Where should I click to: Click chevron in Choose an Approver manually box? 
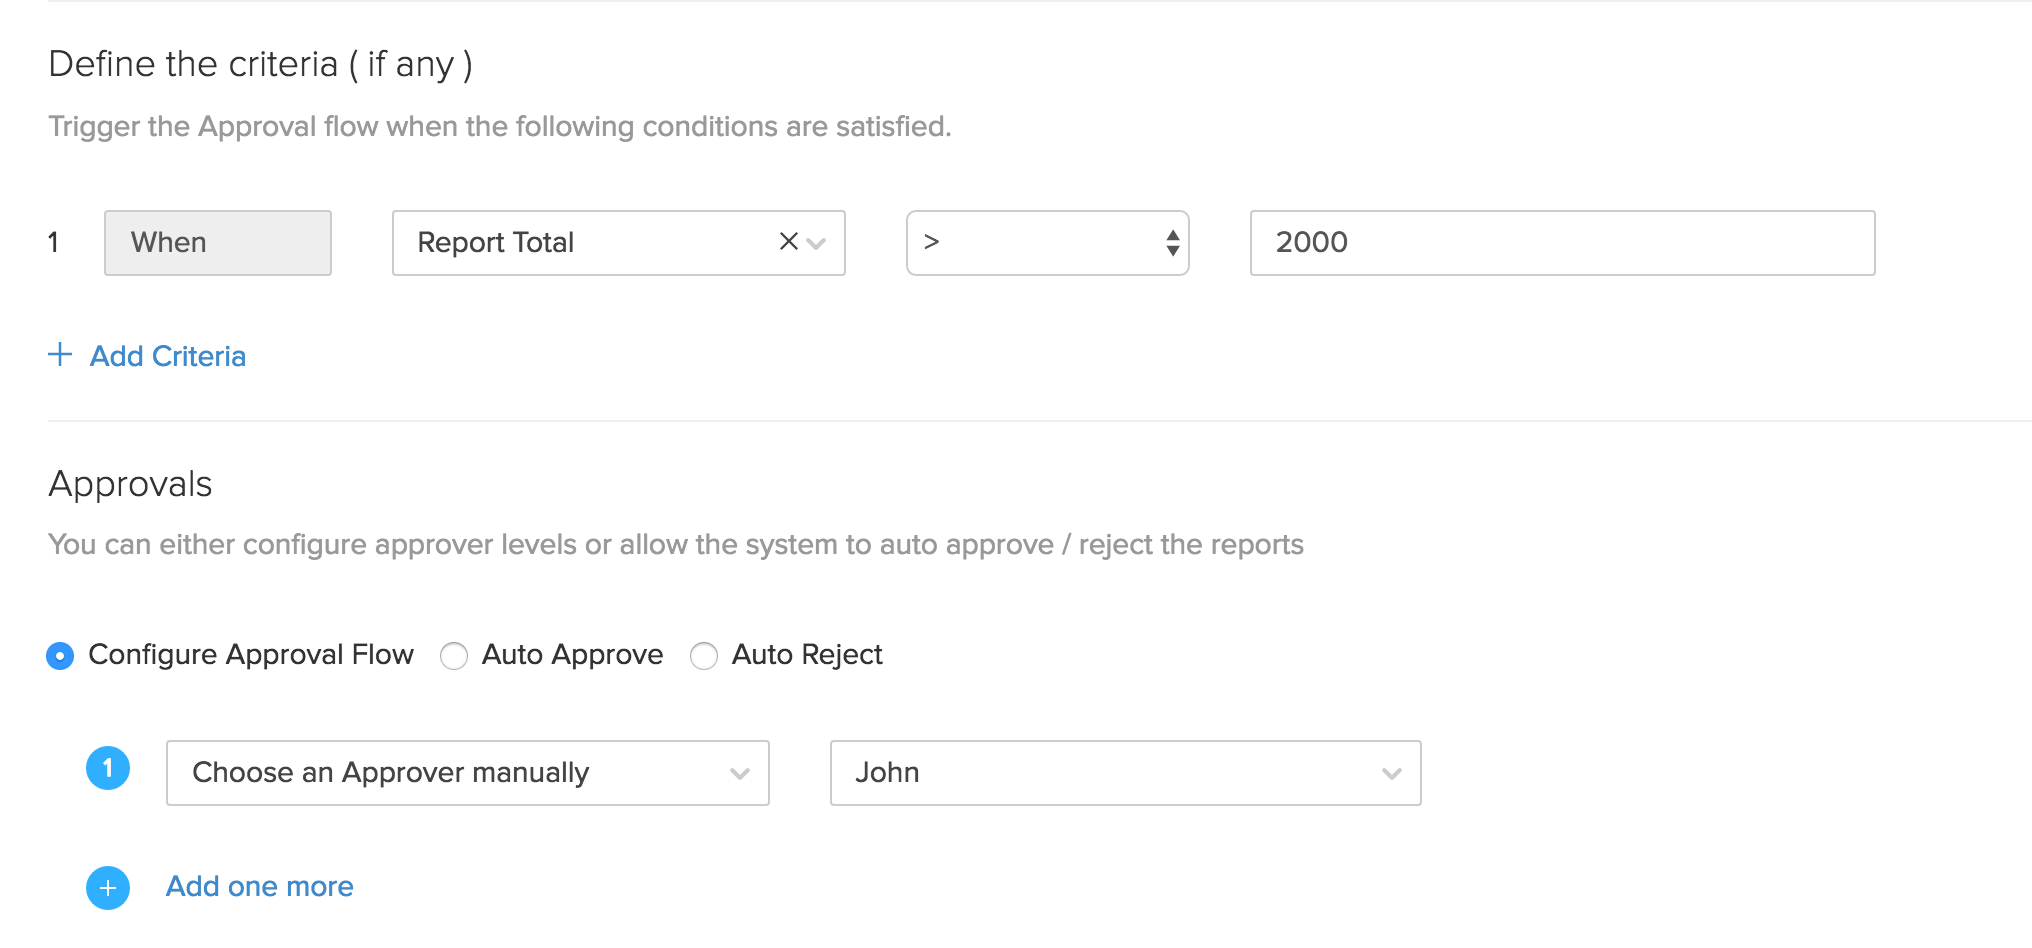point(740,773)
